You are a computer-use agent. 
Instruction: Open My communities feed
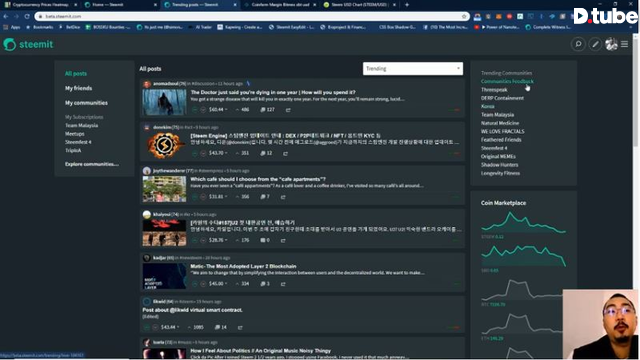(86, 103)
